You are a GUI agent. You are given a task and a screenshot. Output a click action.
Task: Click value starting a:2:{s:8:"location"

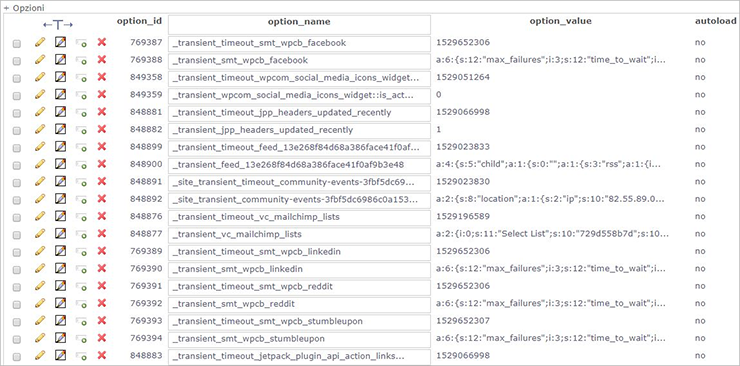click(x=551, y=199)
